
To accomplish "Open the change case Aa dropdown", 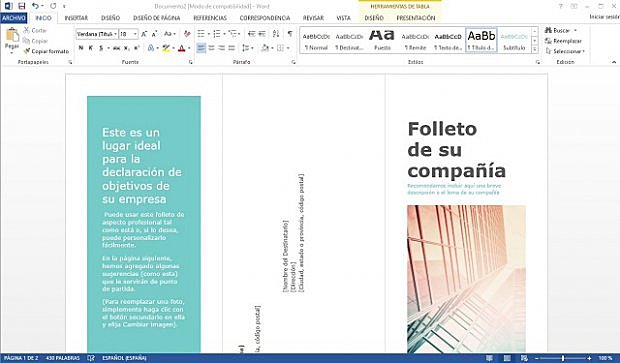I will (170, 34).
